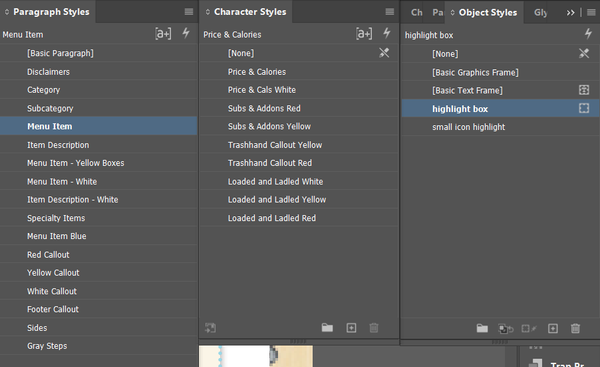This screenshot has width=600, height=367.
Task: Apply Item Description - White style
Action: [x=99, y=199]
